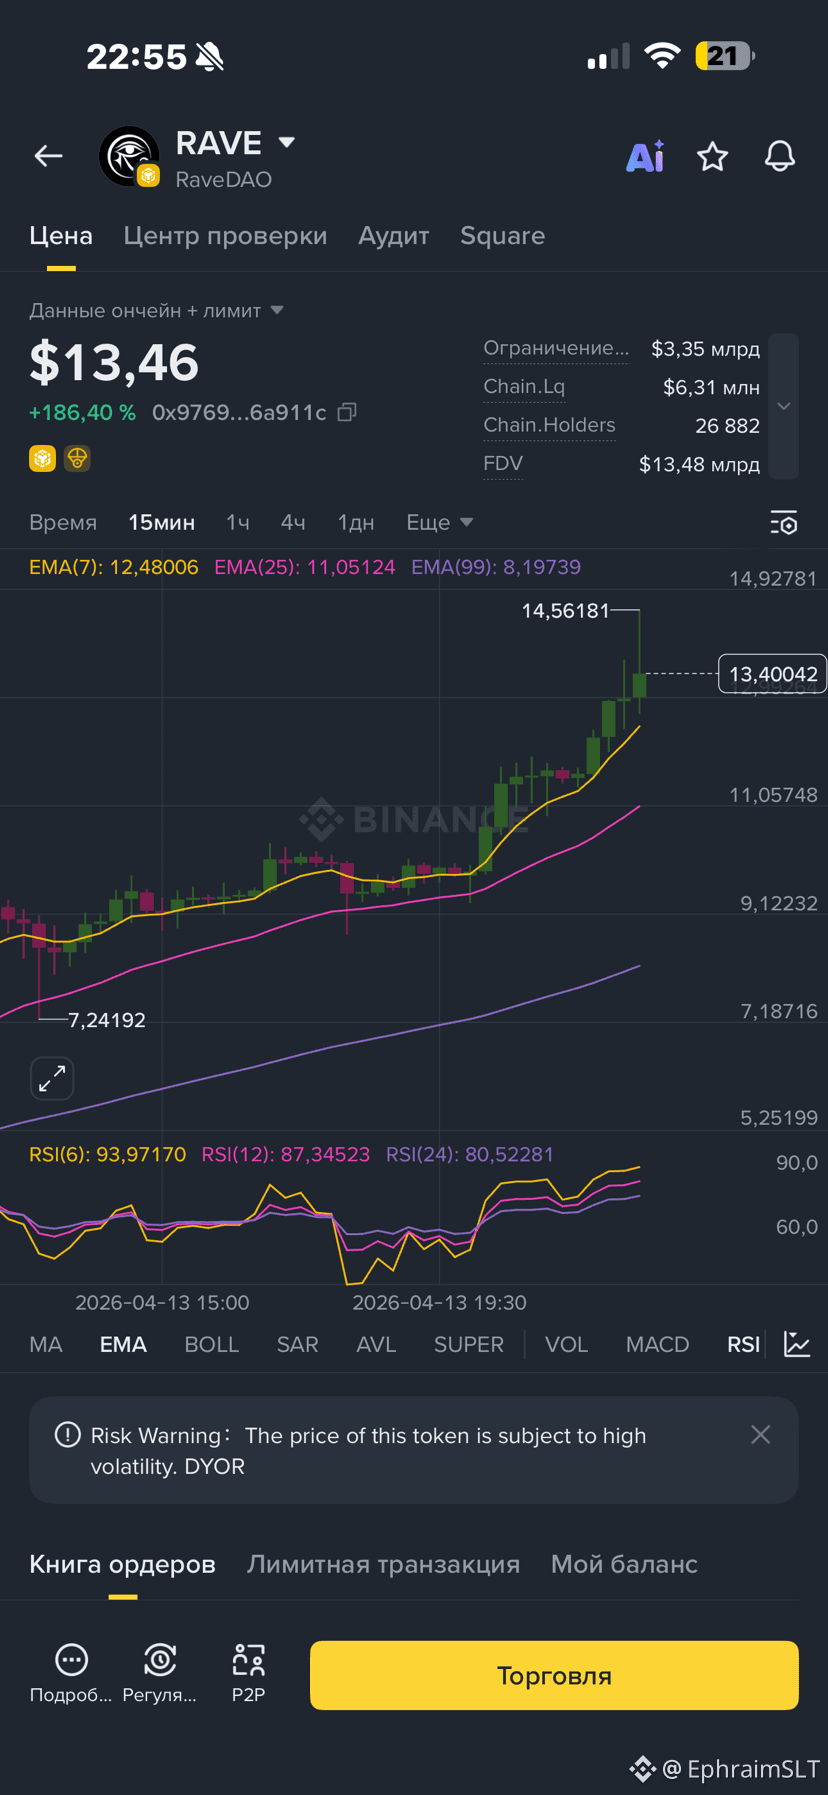
Task: Tap the yellow Торговля button
Action: [554, 1675]
